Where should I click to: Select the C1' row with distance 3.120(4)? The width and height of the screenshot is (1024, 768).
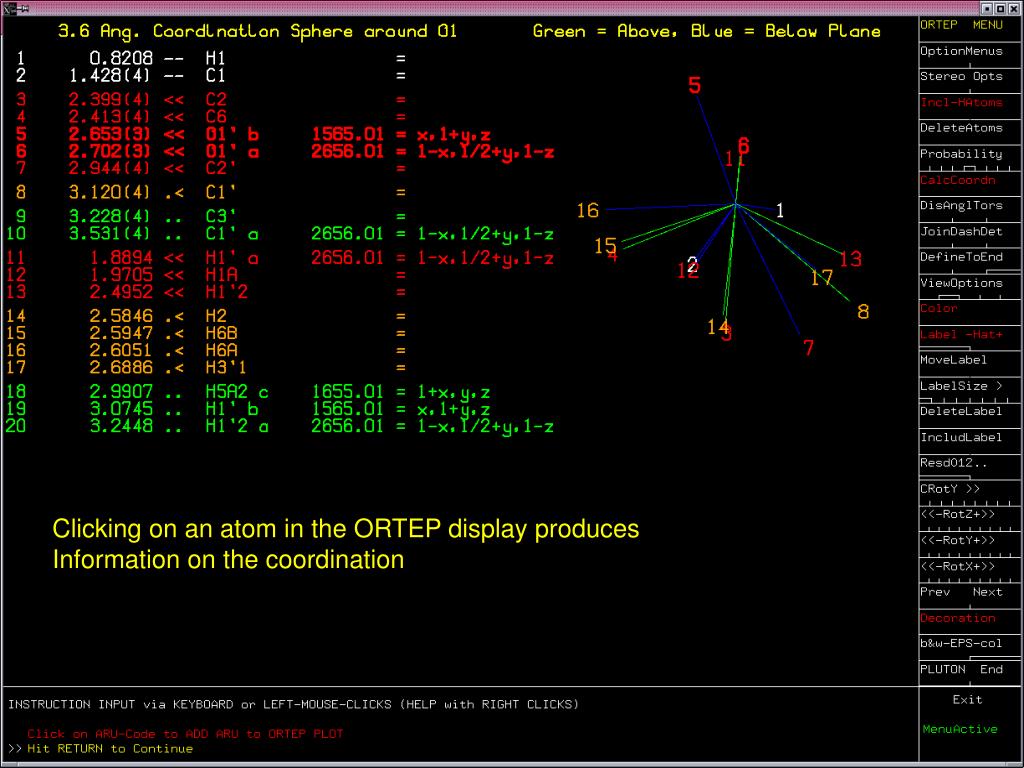(212, 193)
